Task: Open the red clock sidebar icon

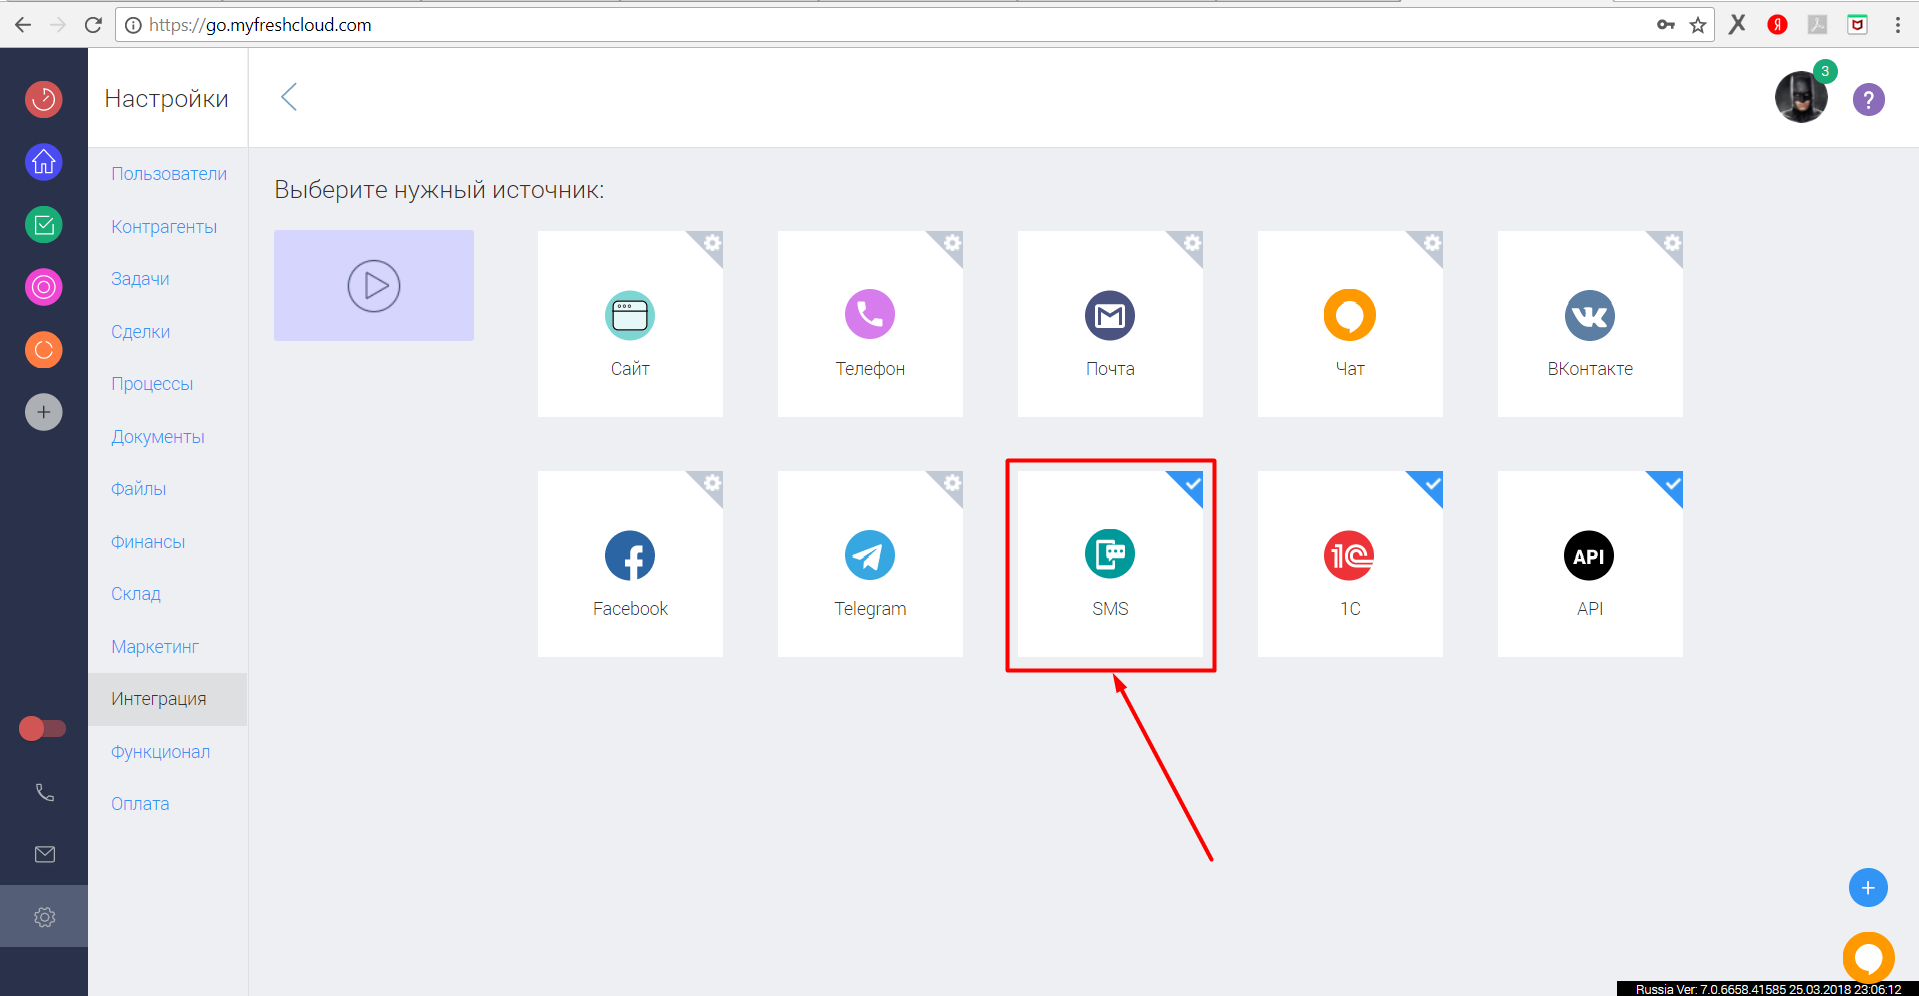Action: (x=44, y=99)
